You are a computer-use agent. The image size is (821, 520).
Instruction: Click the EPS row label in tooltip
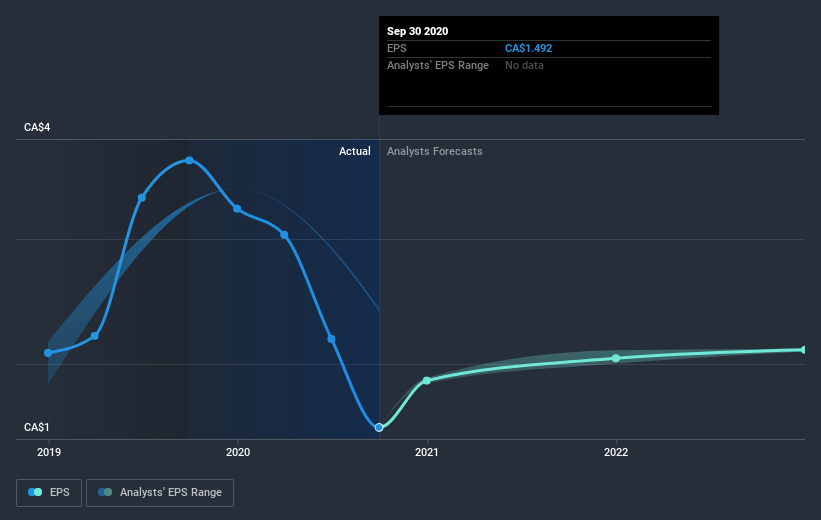396,48
